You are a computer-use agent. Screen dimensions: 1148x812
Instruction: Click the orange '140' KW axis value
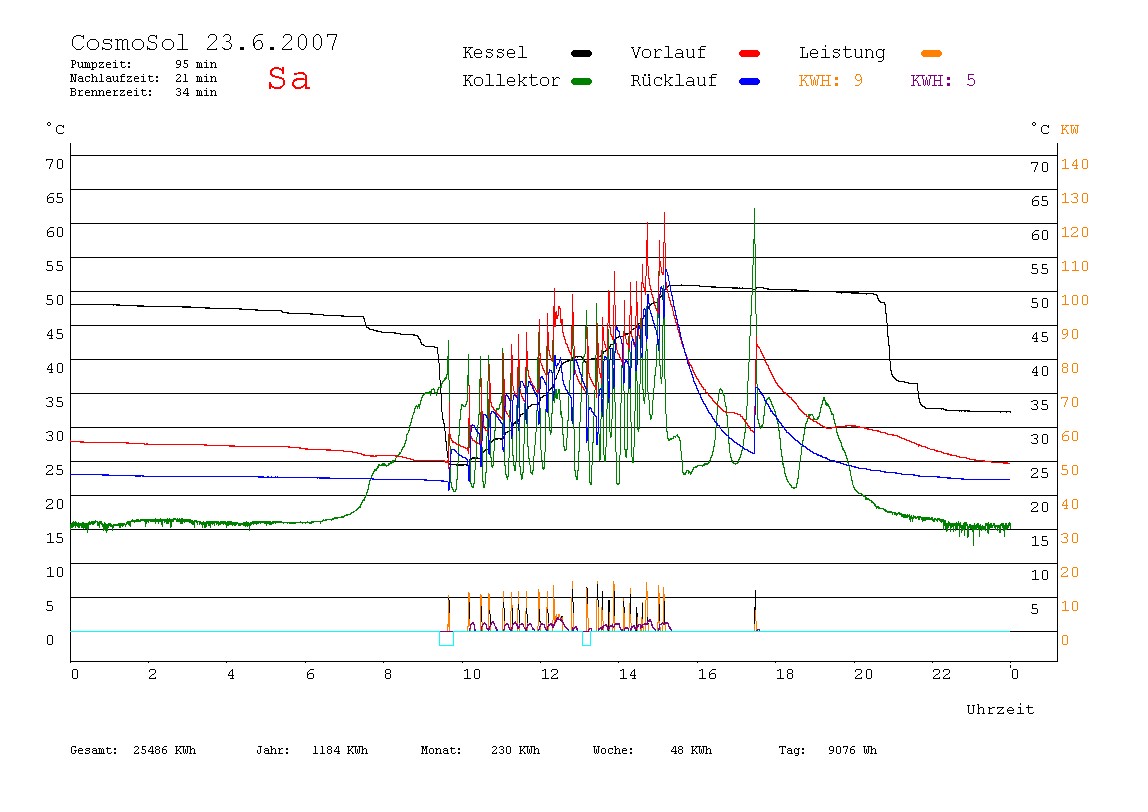click(1075, 165)
